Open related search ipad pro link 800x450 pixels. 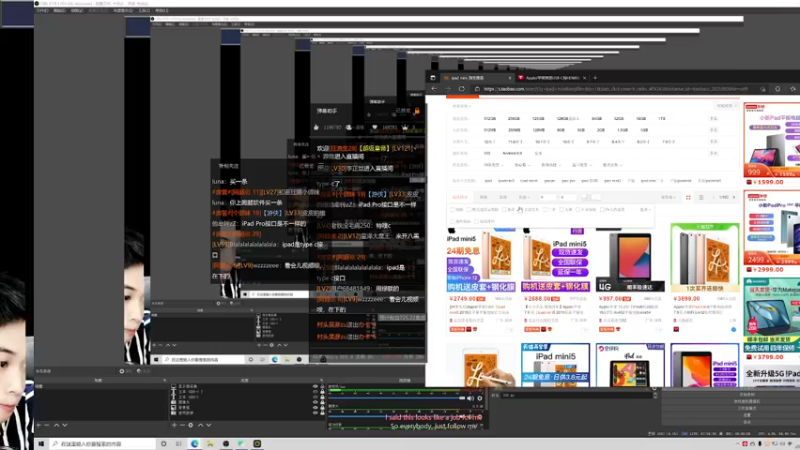coord(568,181)
